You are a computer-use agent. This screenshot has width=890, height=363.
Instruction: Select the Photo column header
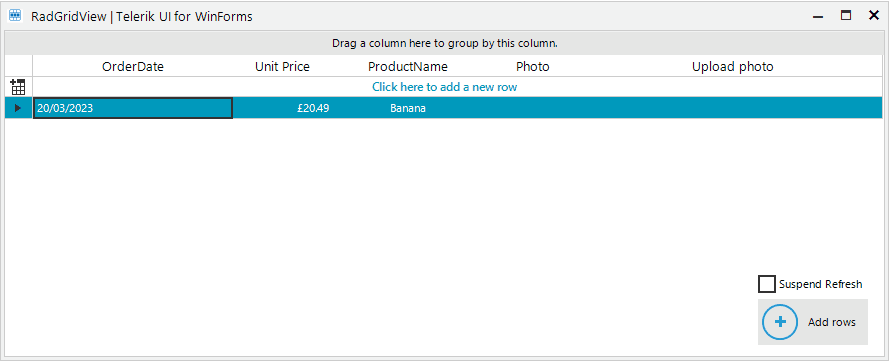532,66
